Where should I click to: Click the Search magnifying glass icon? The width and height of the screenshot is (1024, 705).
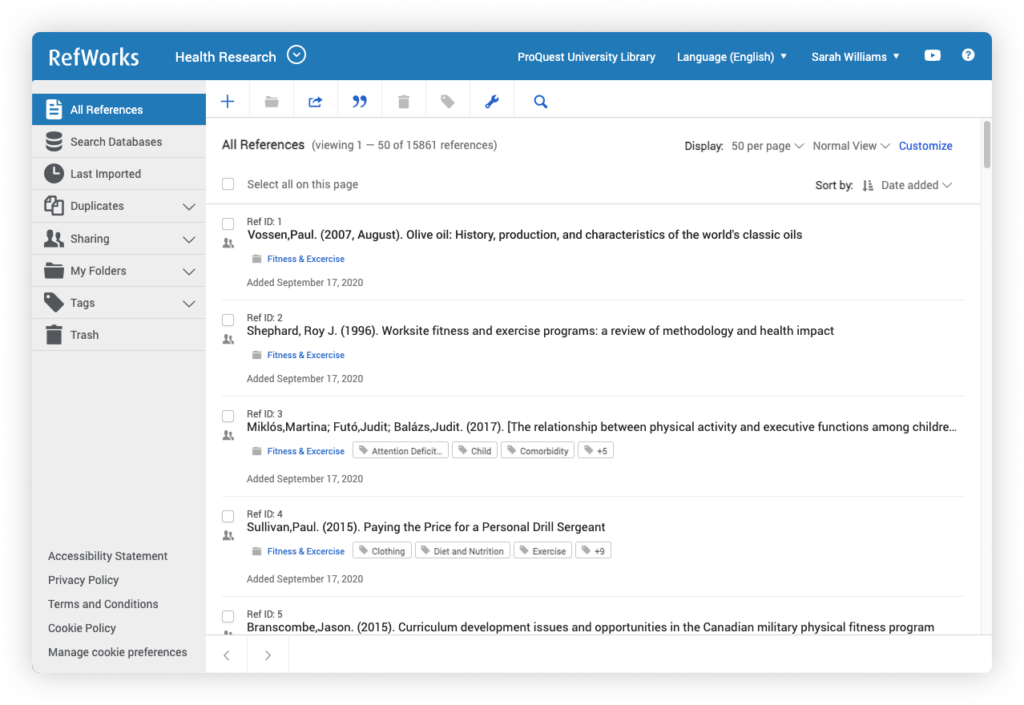540,101
